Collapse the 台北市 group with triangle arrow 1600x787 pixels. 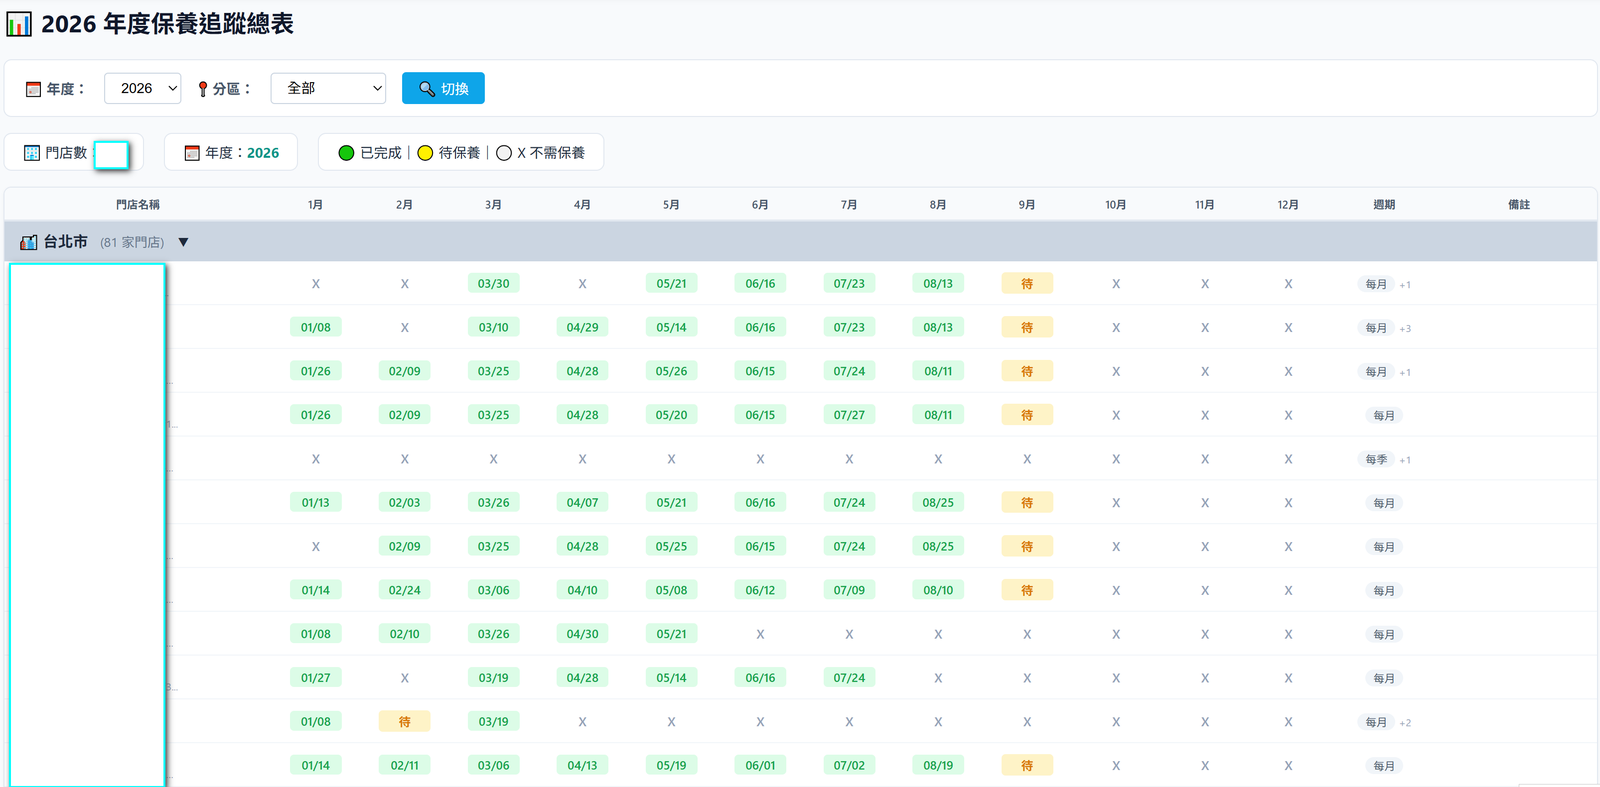tap(183, 242)
